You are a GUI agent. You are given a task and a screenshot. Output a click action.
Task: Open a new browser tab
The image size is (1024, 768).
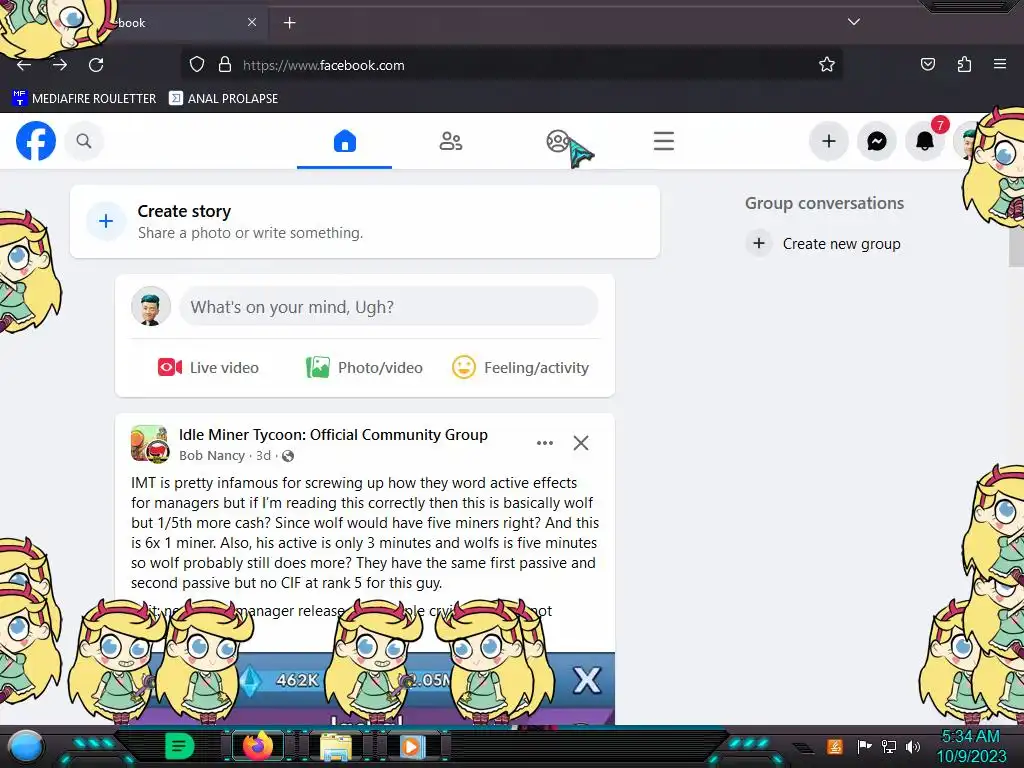289,22
